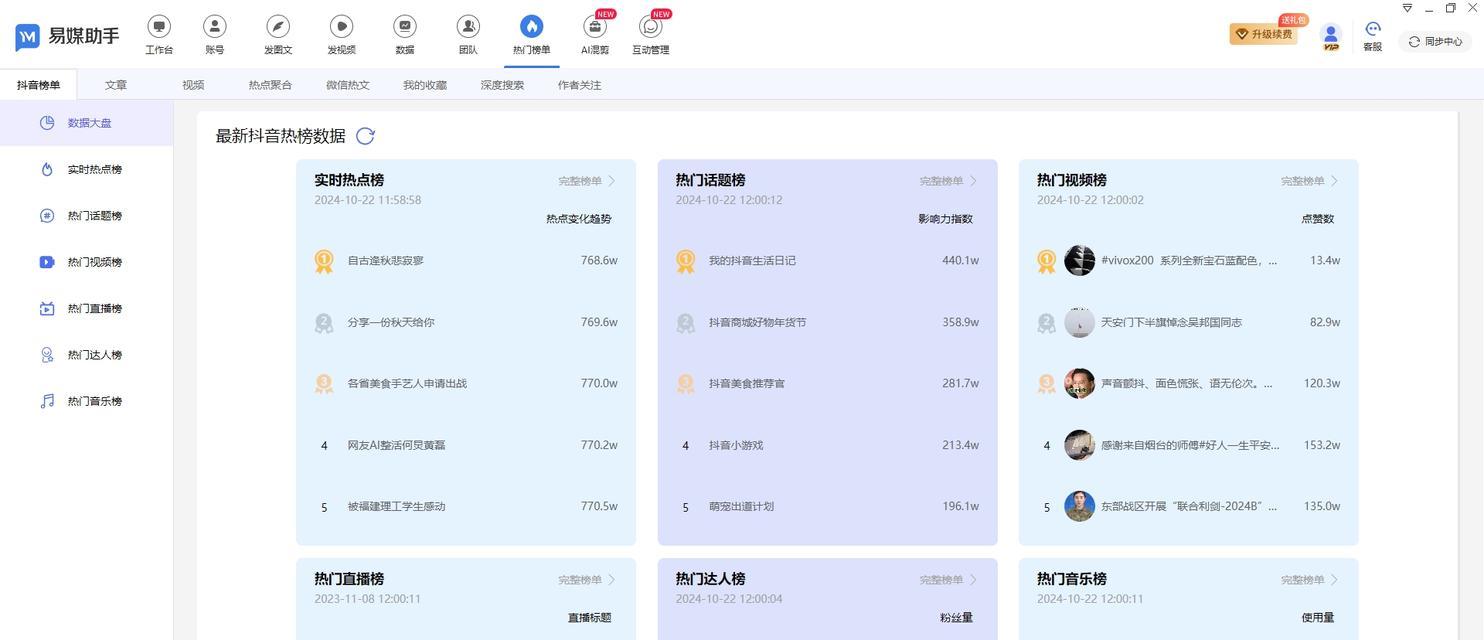The height and width of the screenshot is (640, 1484).
Task: Open the topic 我的抖音生活日记
Action: tap(752, 260)
